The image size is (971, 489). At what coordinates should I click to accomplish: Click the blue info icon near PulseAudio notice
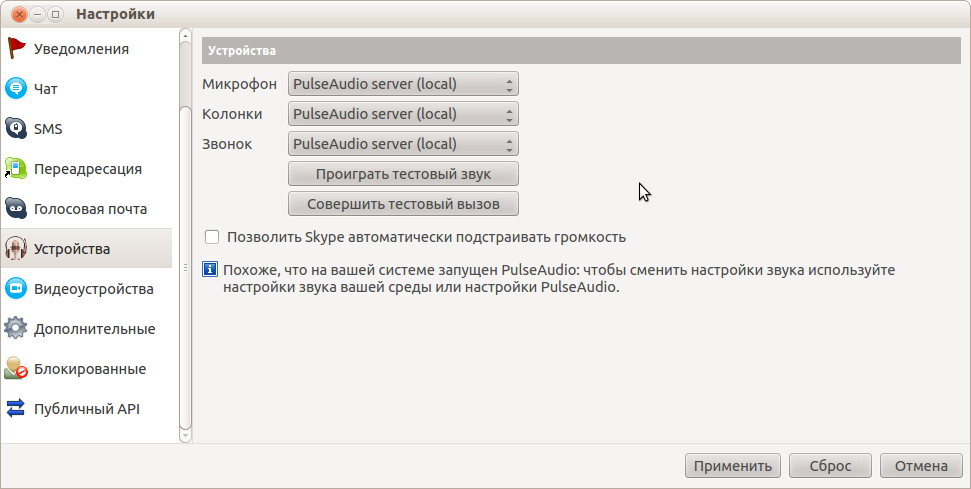[210, 269]
